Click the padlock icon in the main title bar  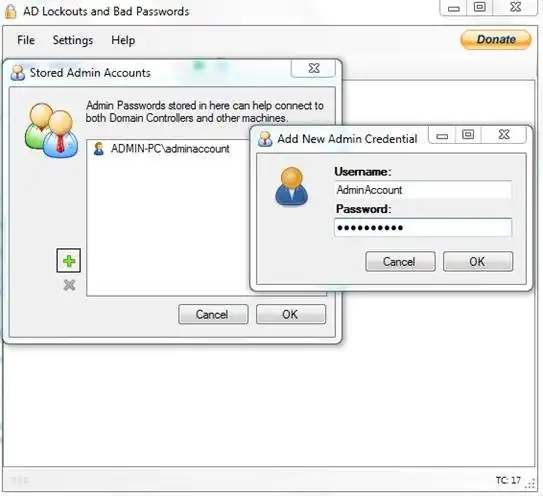[10, 11]
